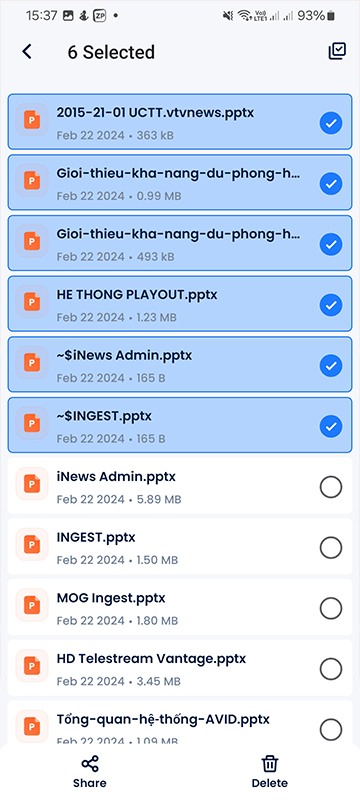Tap the Delete label

tap(269, 783)
